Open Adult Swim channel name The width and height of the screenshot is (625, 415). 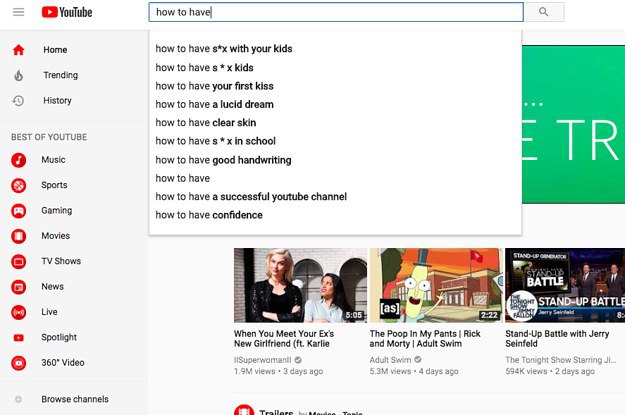coord(390,360)
